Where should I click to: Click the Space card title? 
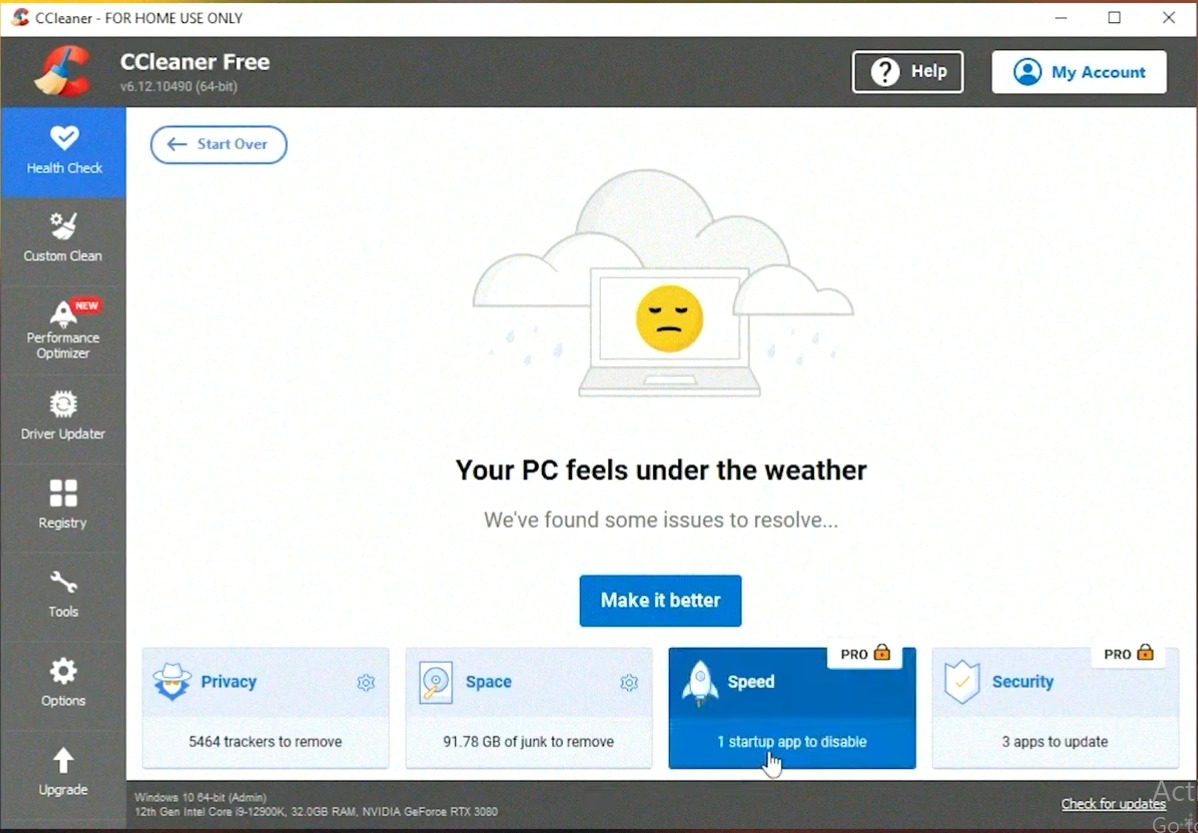pos(488,682)
